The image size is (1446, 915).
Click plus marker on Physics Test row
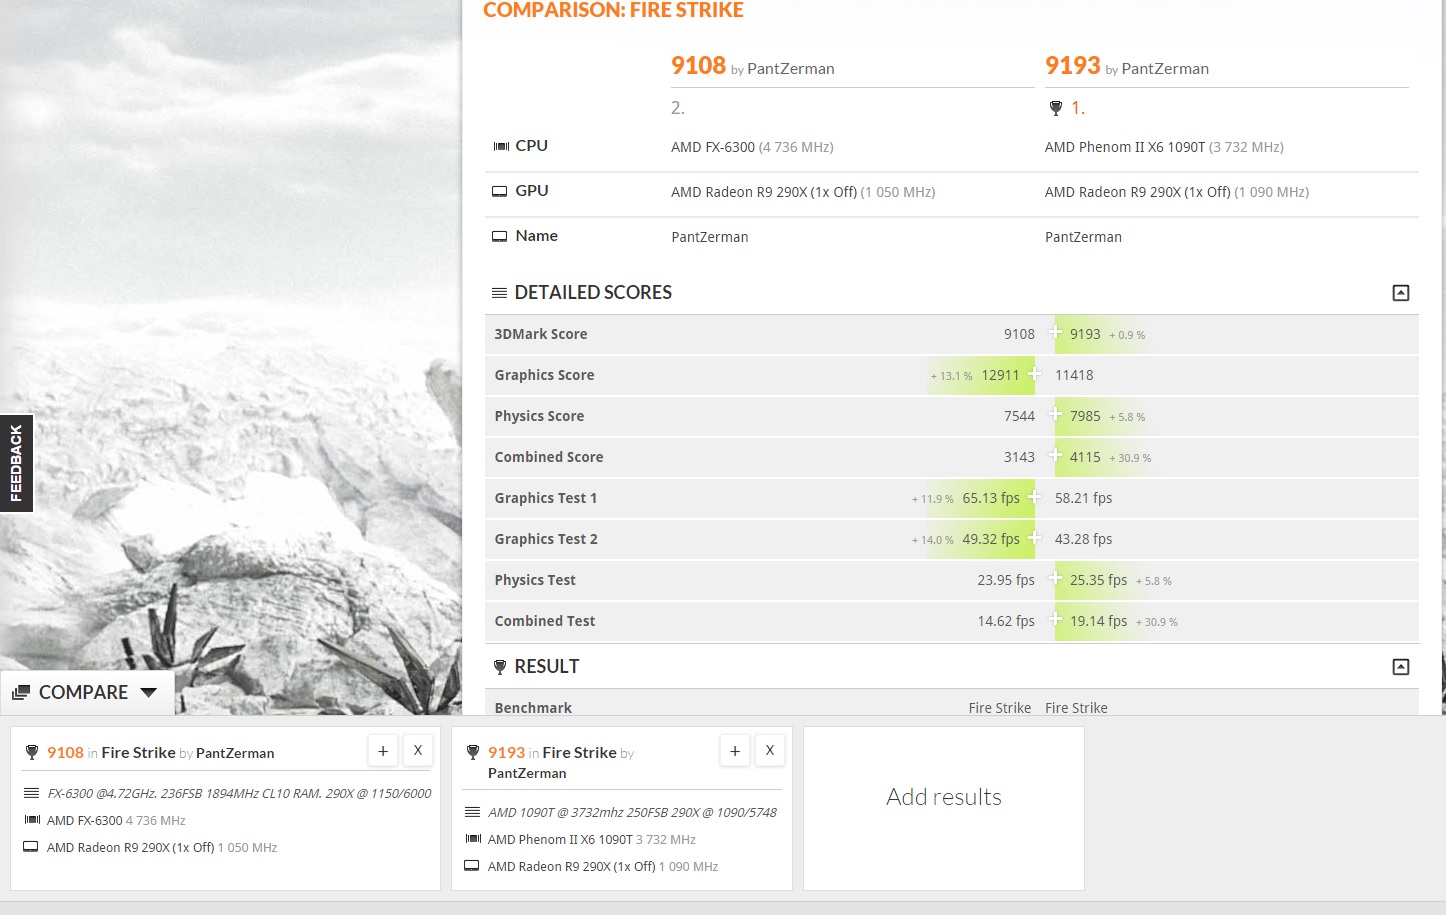(1054, 578)
